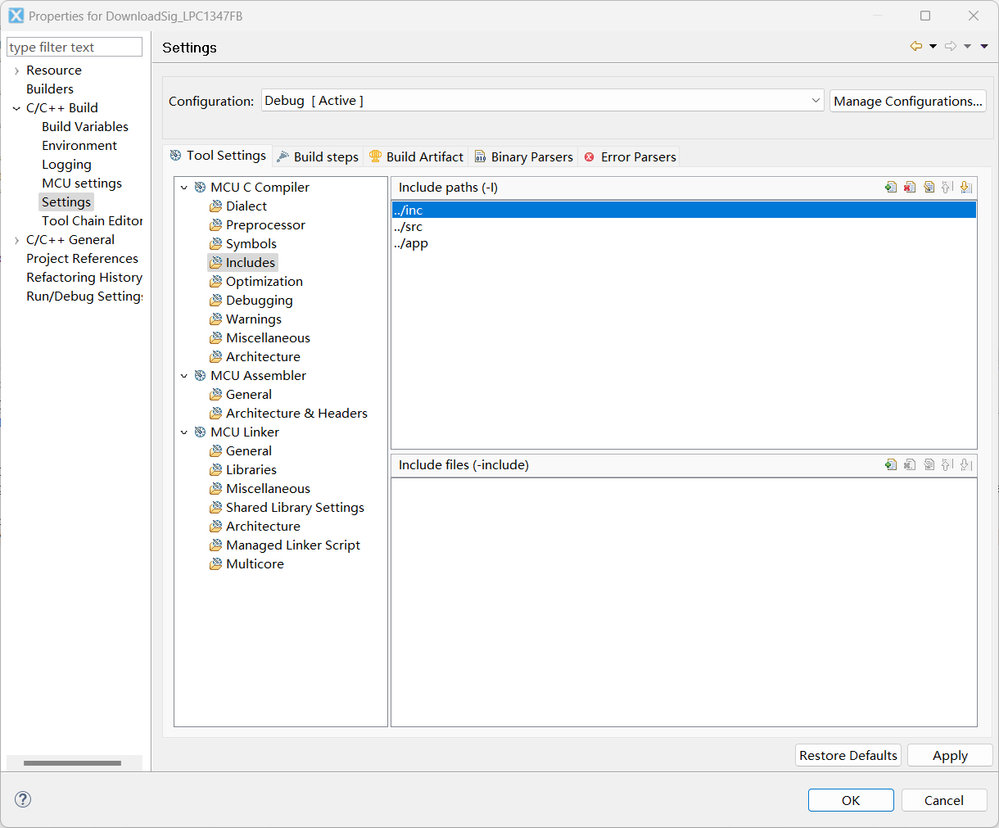Expand the C/C++ General node
999x828 pixels.
point(17,240)
